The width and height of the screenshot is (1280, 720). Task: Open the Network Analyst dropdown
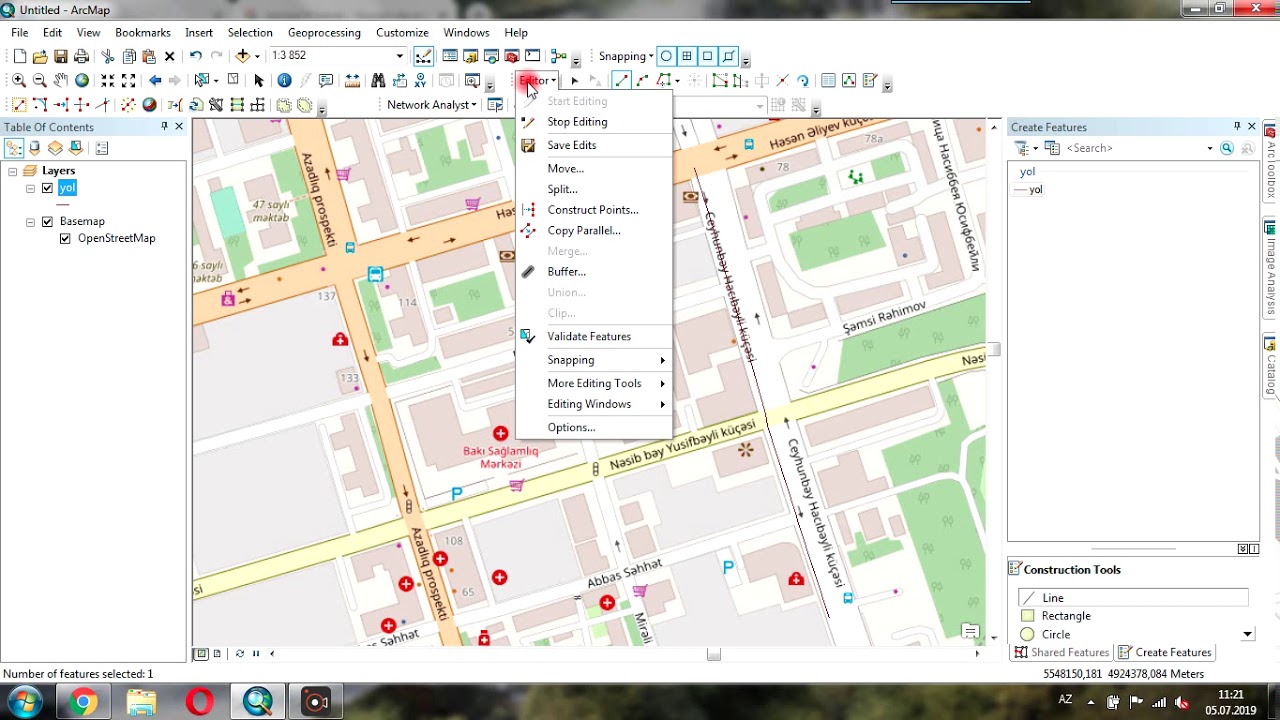pyautogui.click(x=431, y=105)
